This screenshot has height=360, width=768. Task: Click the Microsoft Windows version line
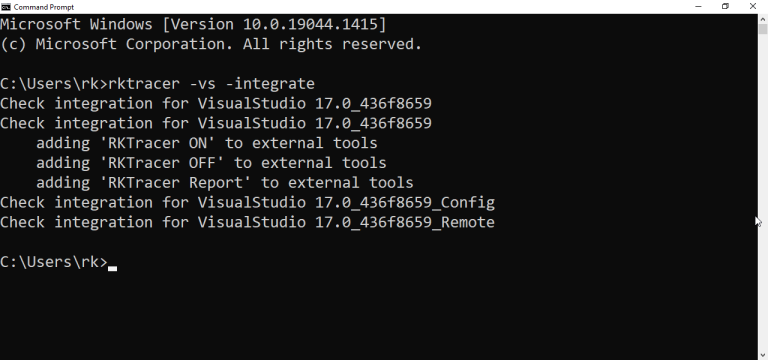click(x=193, y=24)
